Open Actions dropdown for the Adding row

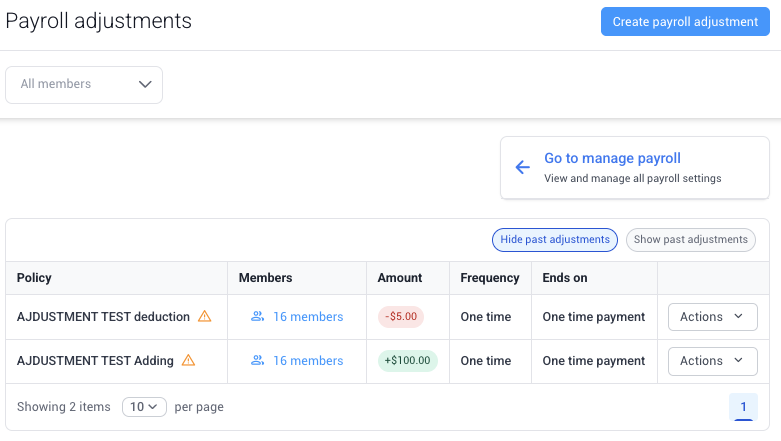(712, 361)
